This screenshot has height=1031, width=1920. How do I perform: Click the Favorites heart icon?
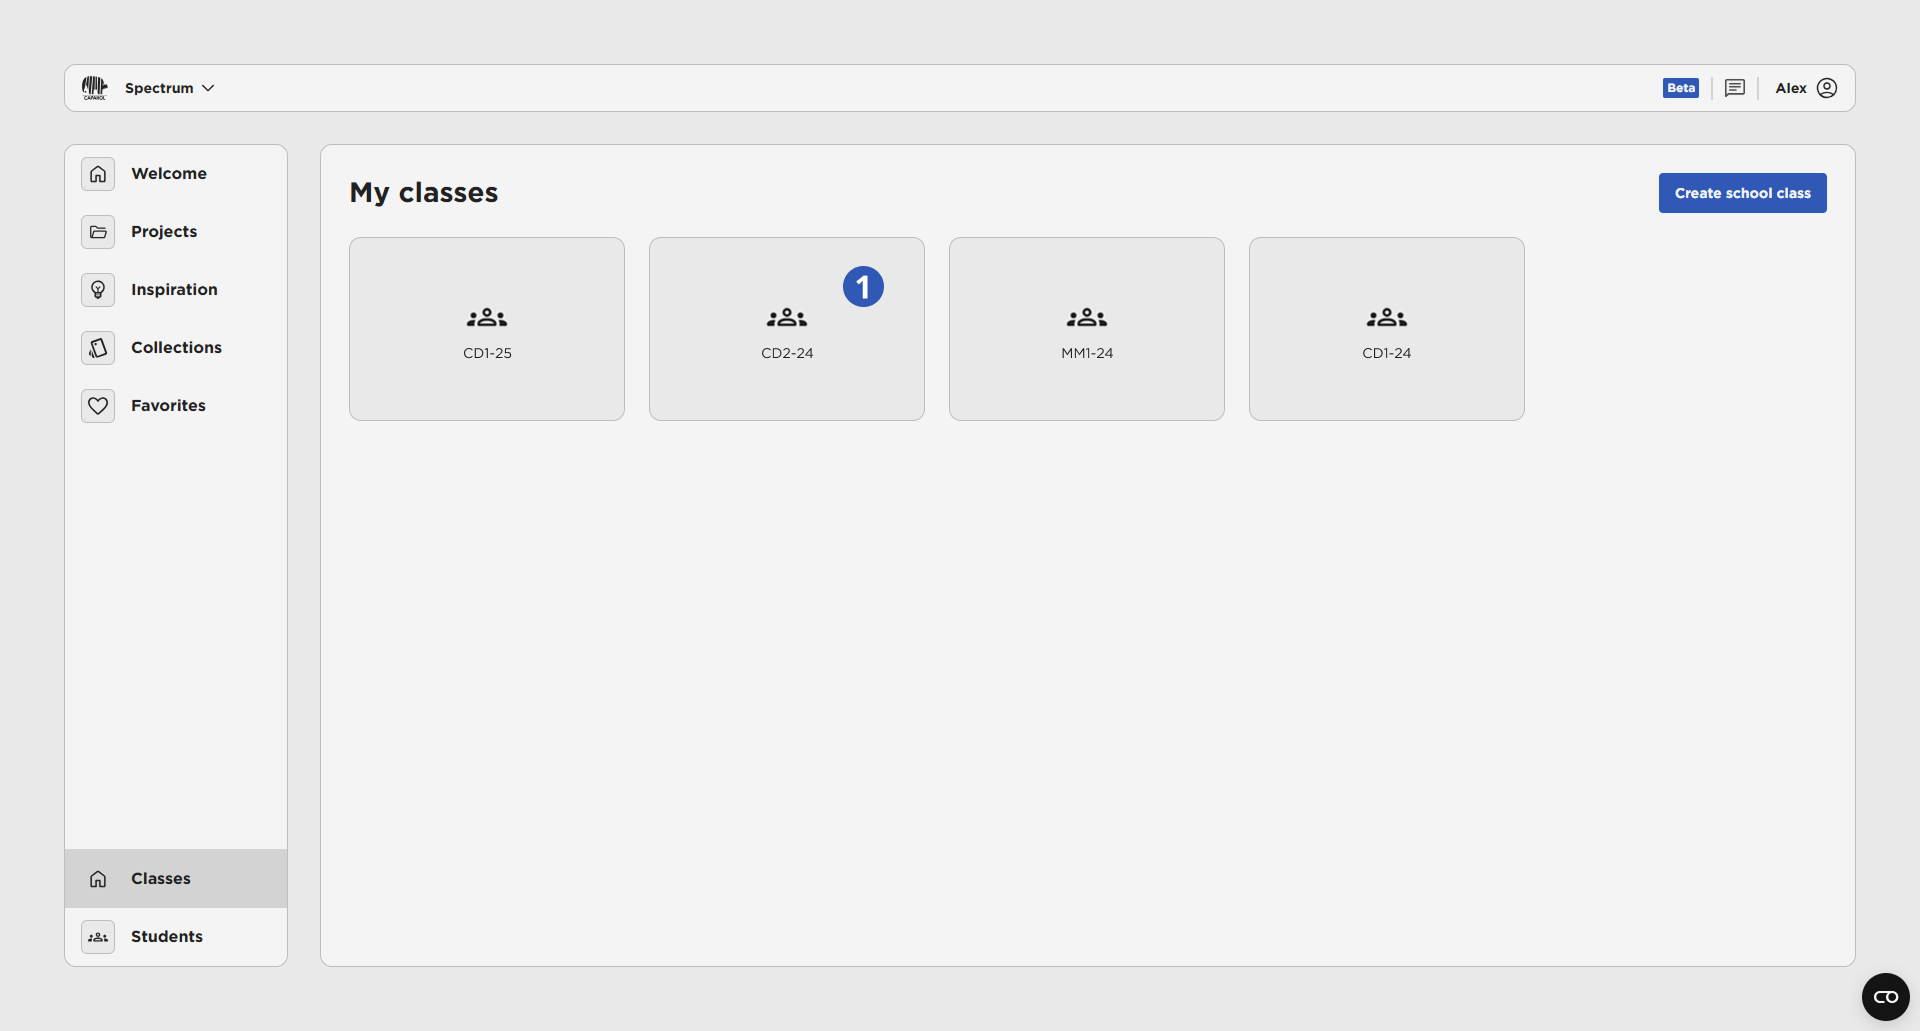click(98, 406)
